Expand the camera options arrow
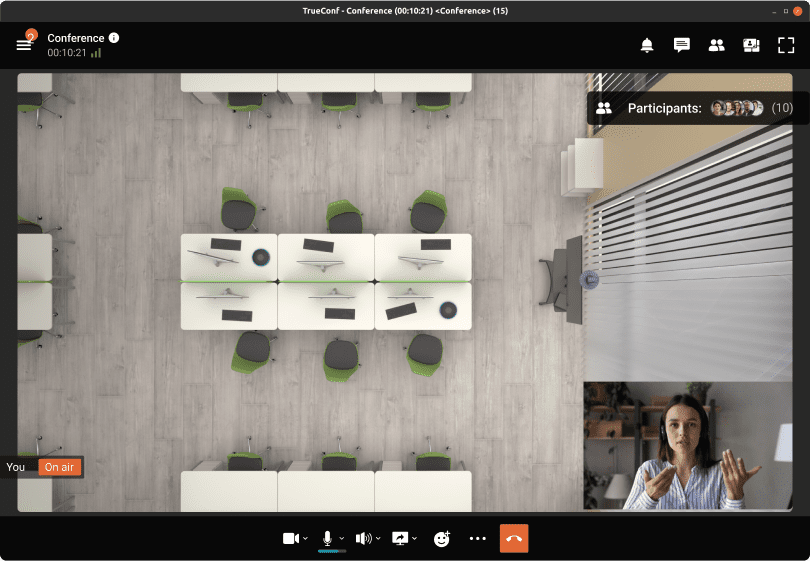 [x=305, y=539]
